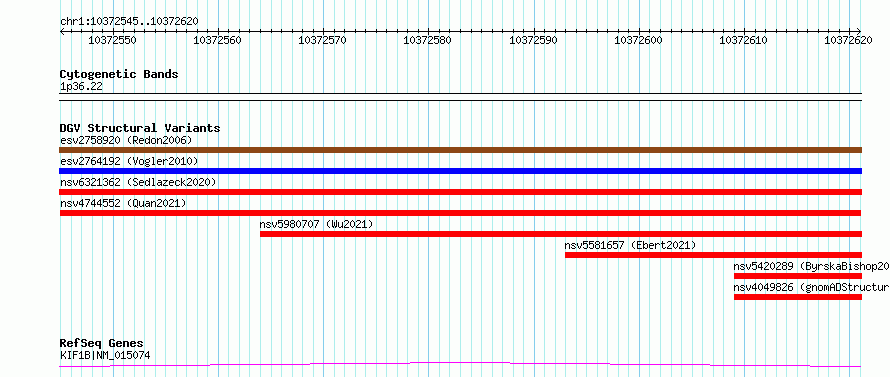The image size is (890, 377).
Task: Select the blue esv2764192 Vogler2010 variant bar
Action: pos(460,171)
